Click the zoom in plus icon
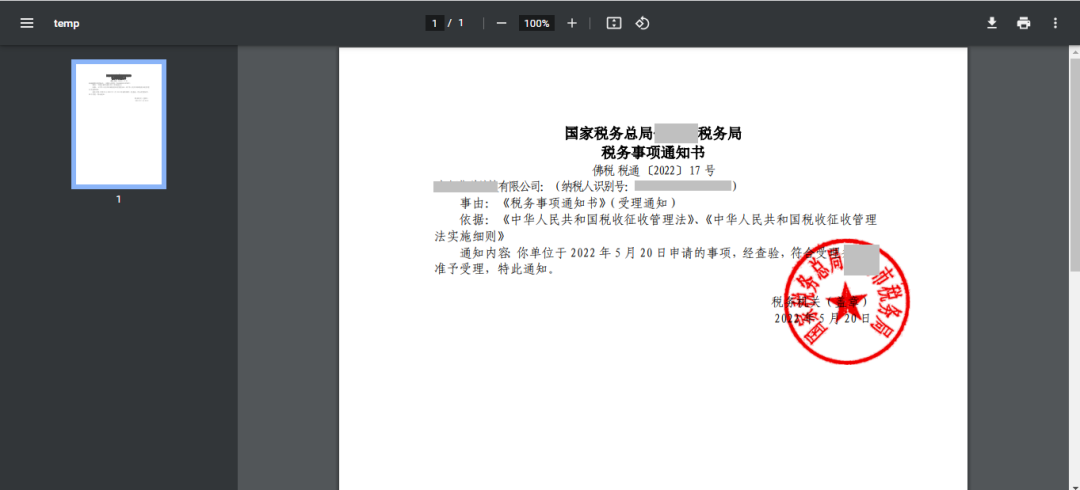 [x=572, y=23]
